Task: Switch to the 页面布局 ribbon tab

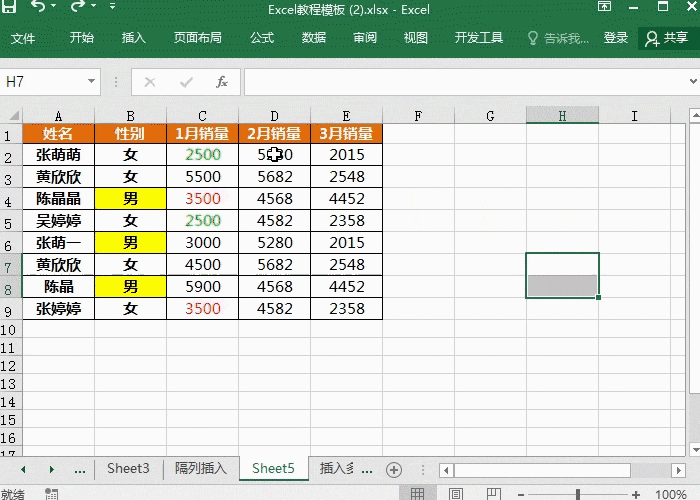Action: (x=198, y=38)
